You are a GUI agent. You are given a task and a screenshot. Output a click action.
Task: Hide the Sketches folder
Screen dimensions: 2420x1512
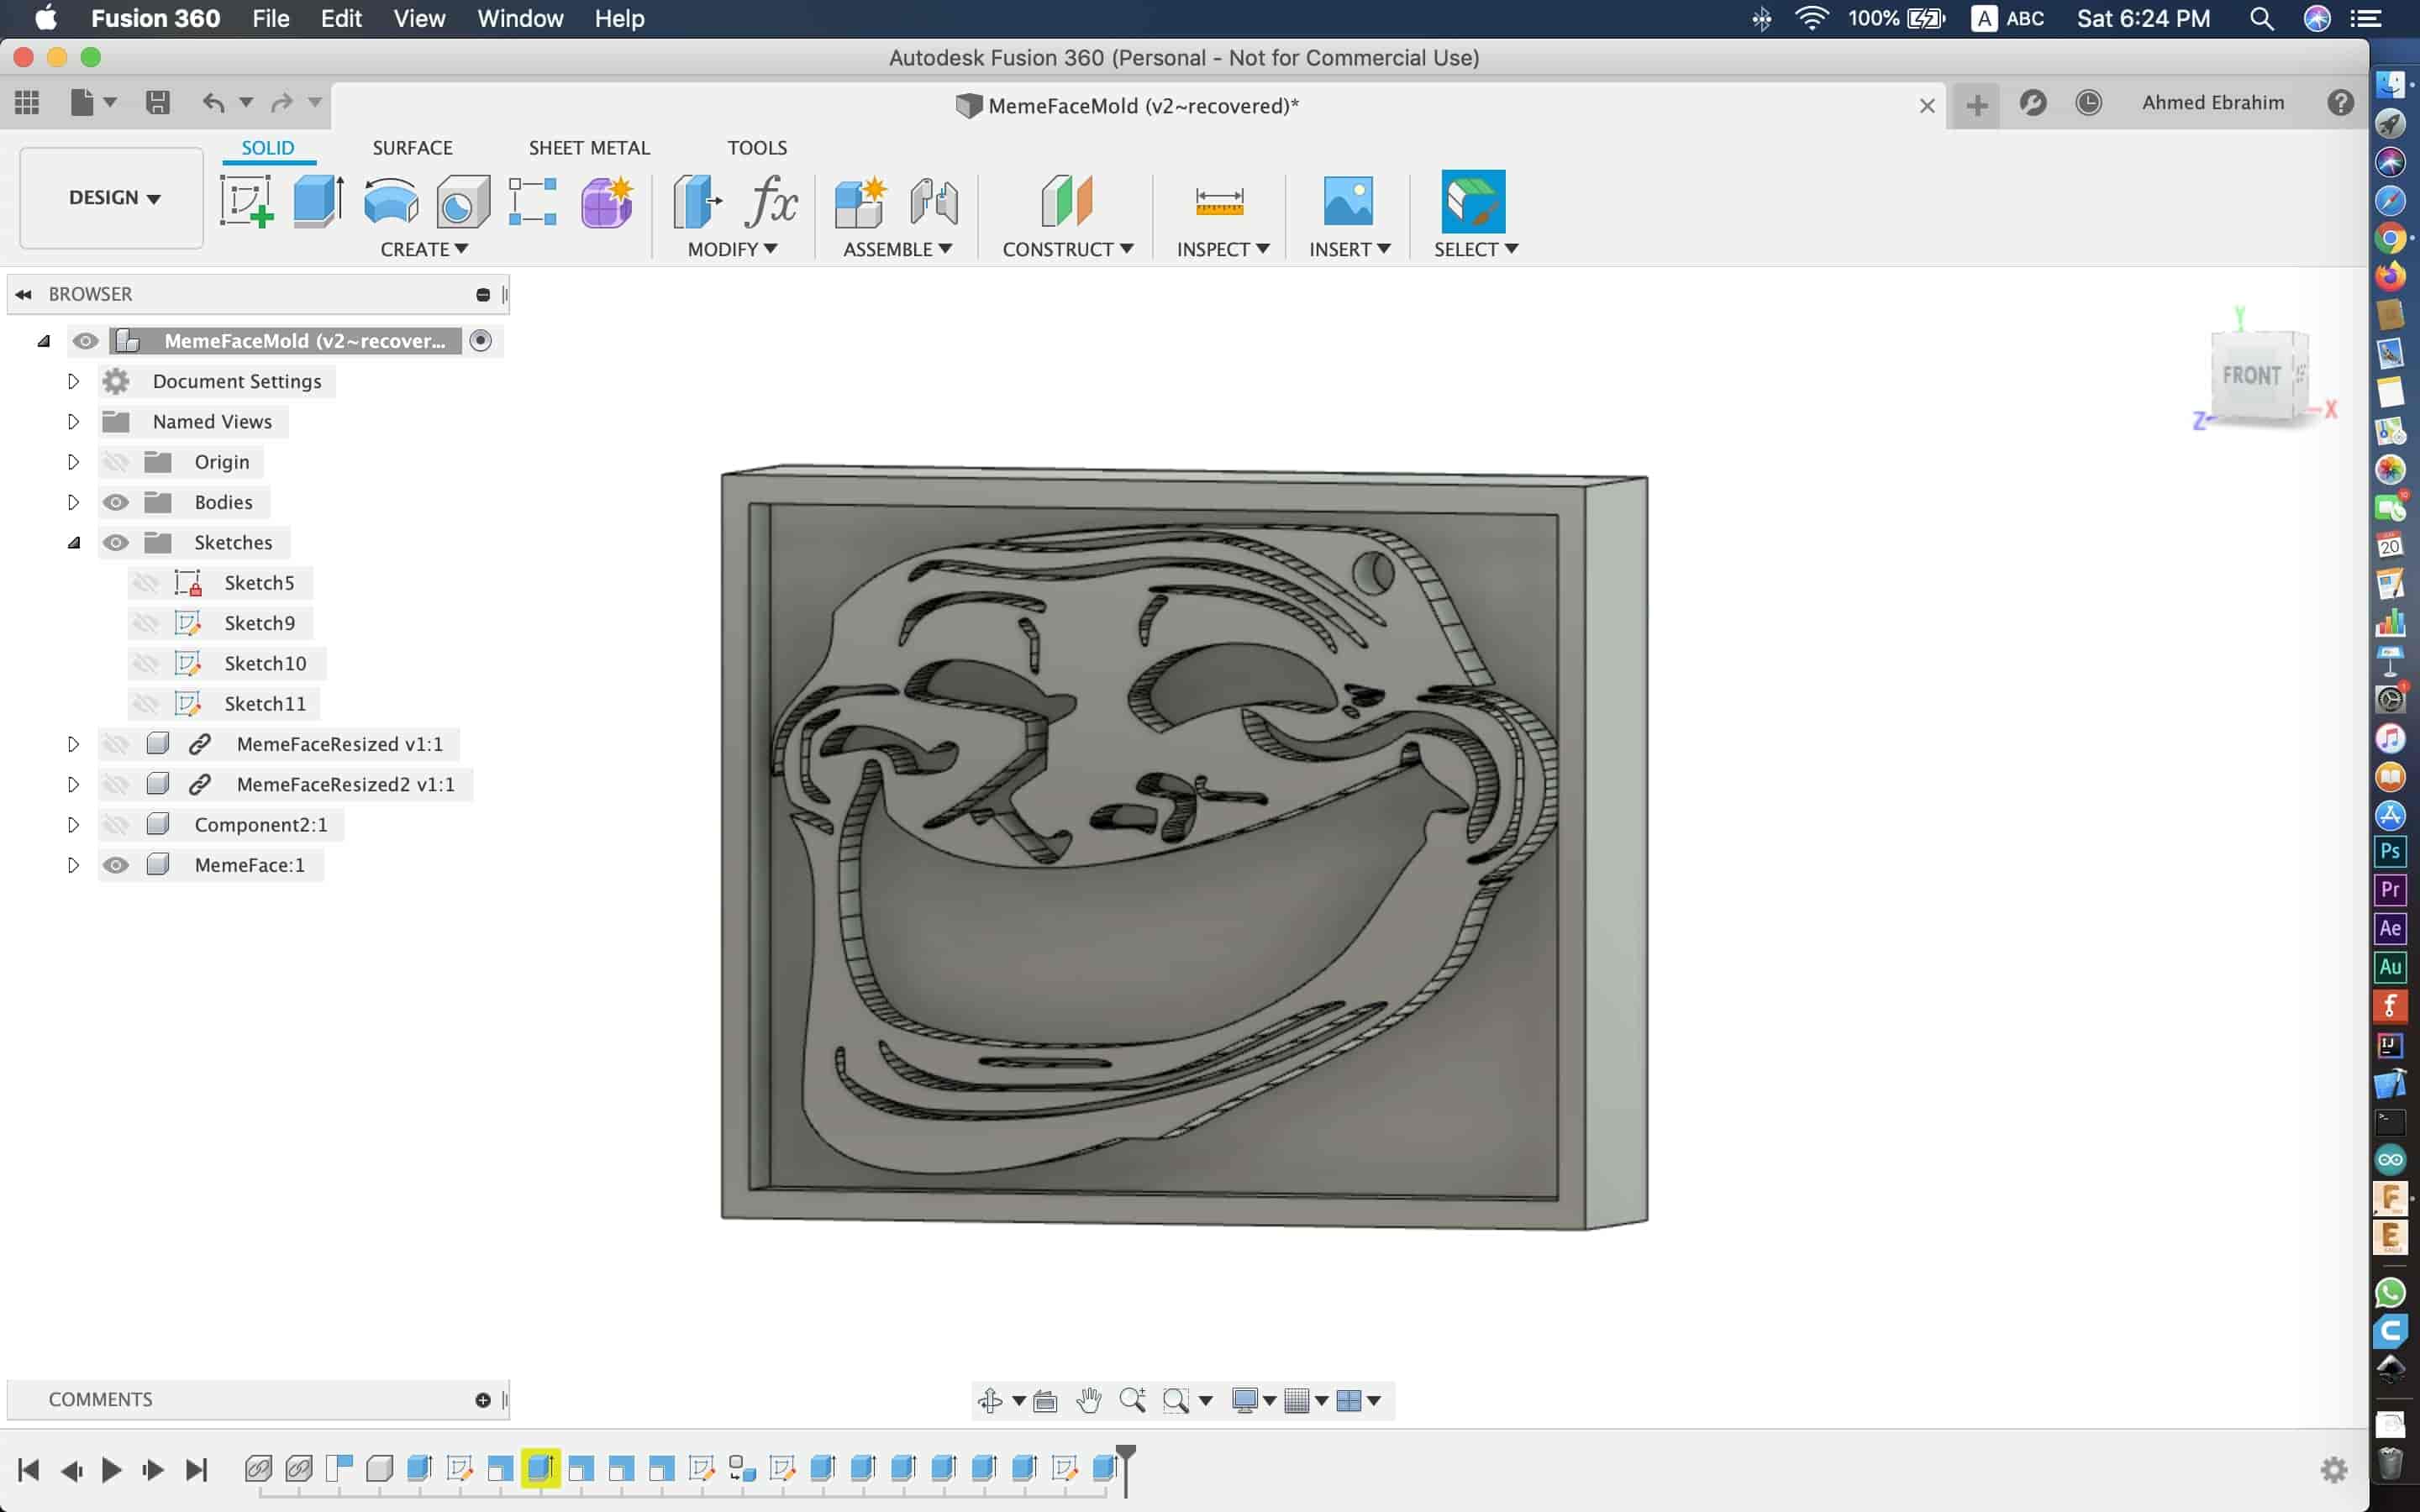tap(116, 542)
